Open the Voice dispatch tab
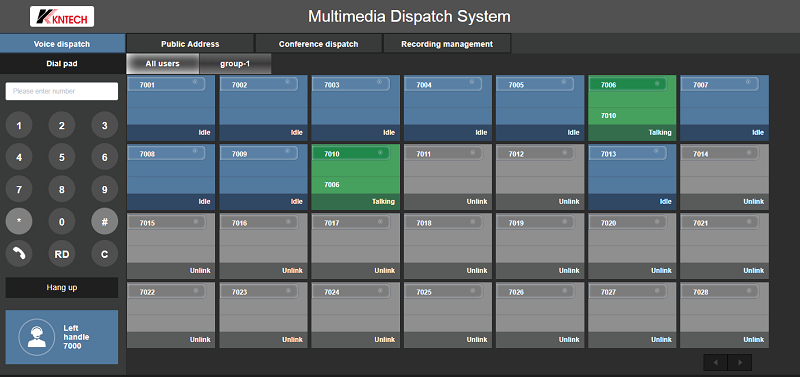 pyautogui.click(x=62, y=43)
